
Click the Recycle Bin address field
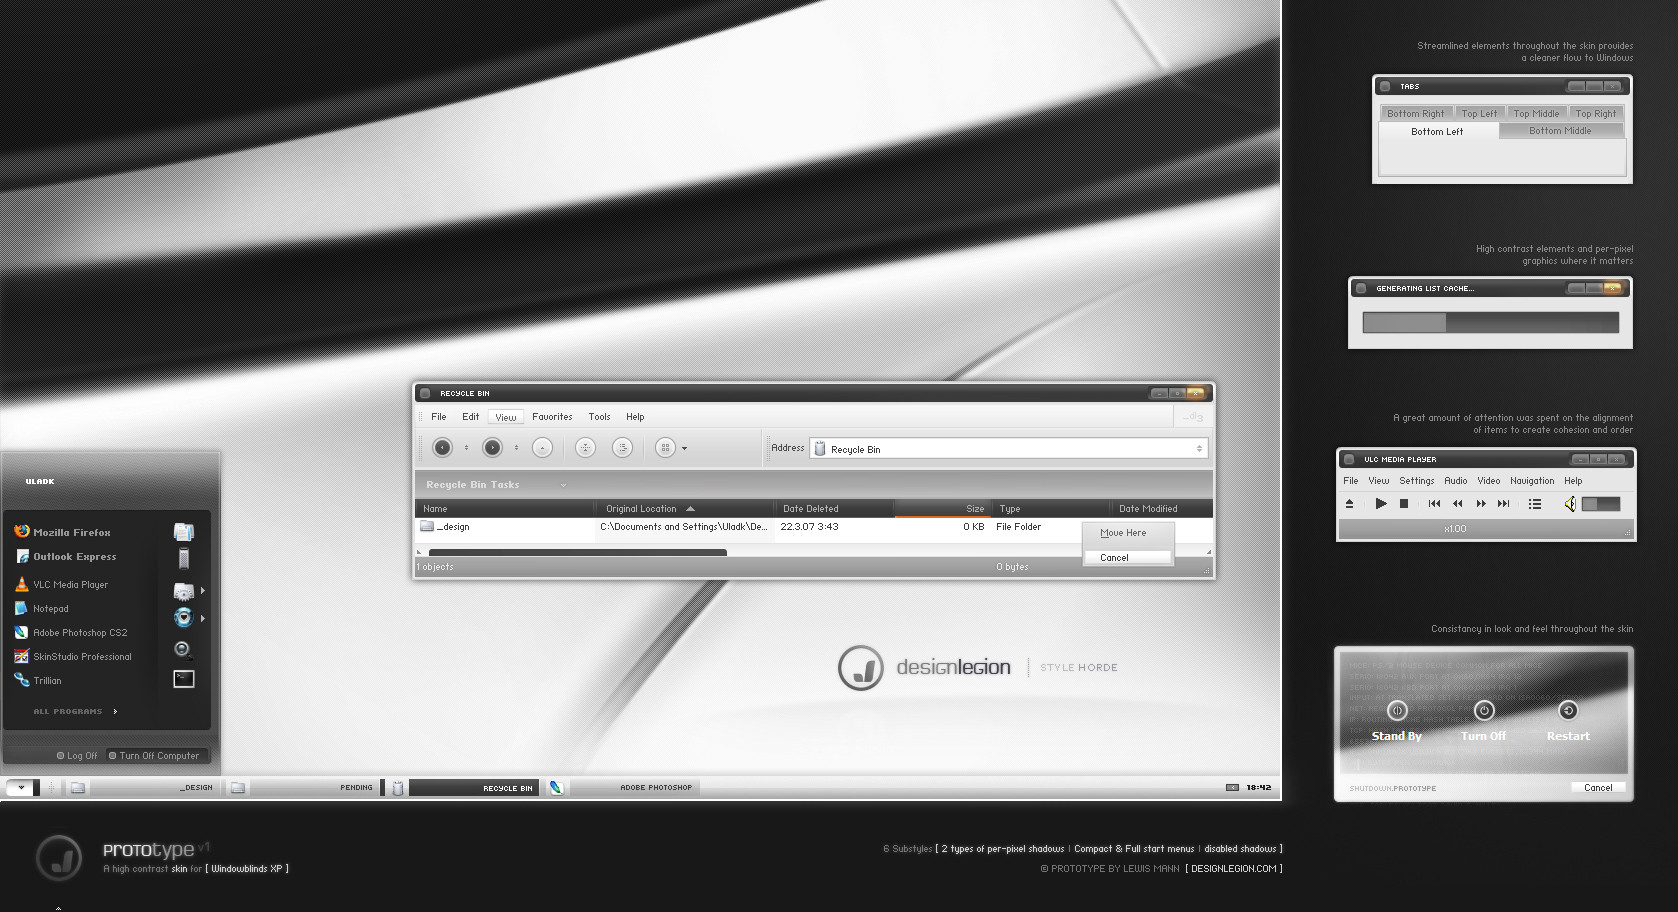1009,449
